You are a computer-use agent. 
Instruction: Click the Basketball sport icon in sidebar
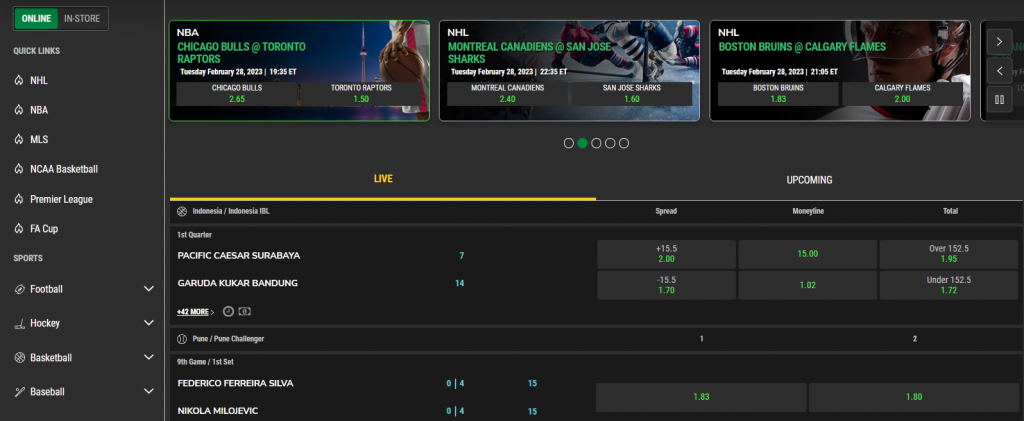point(19,358)
